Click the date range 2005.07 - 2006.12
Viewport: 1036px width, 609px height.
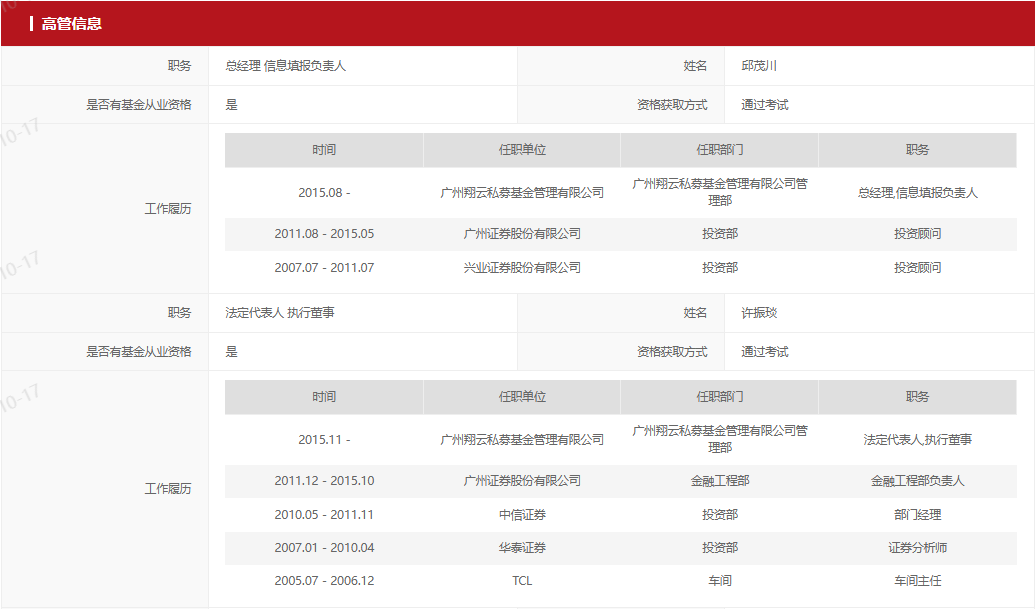click(x=324, y=581)
